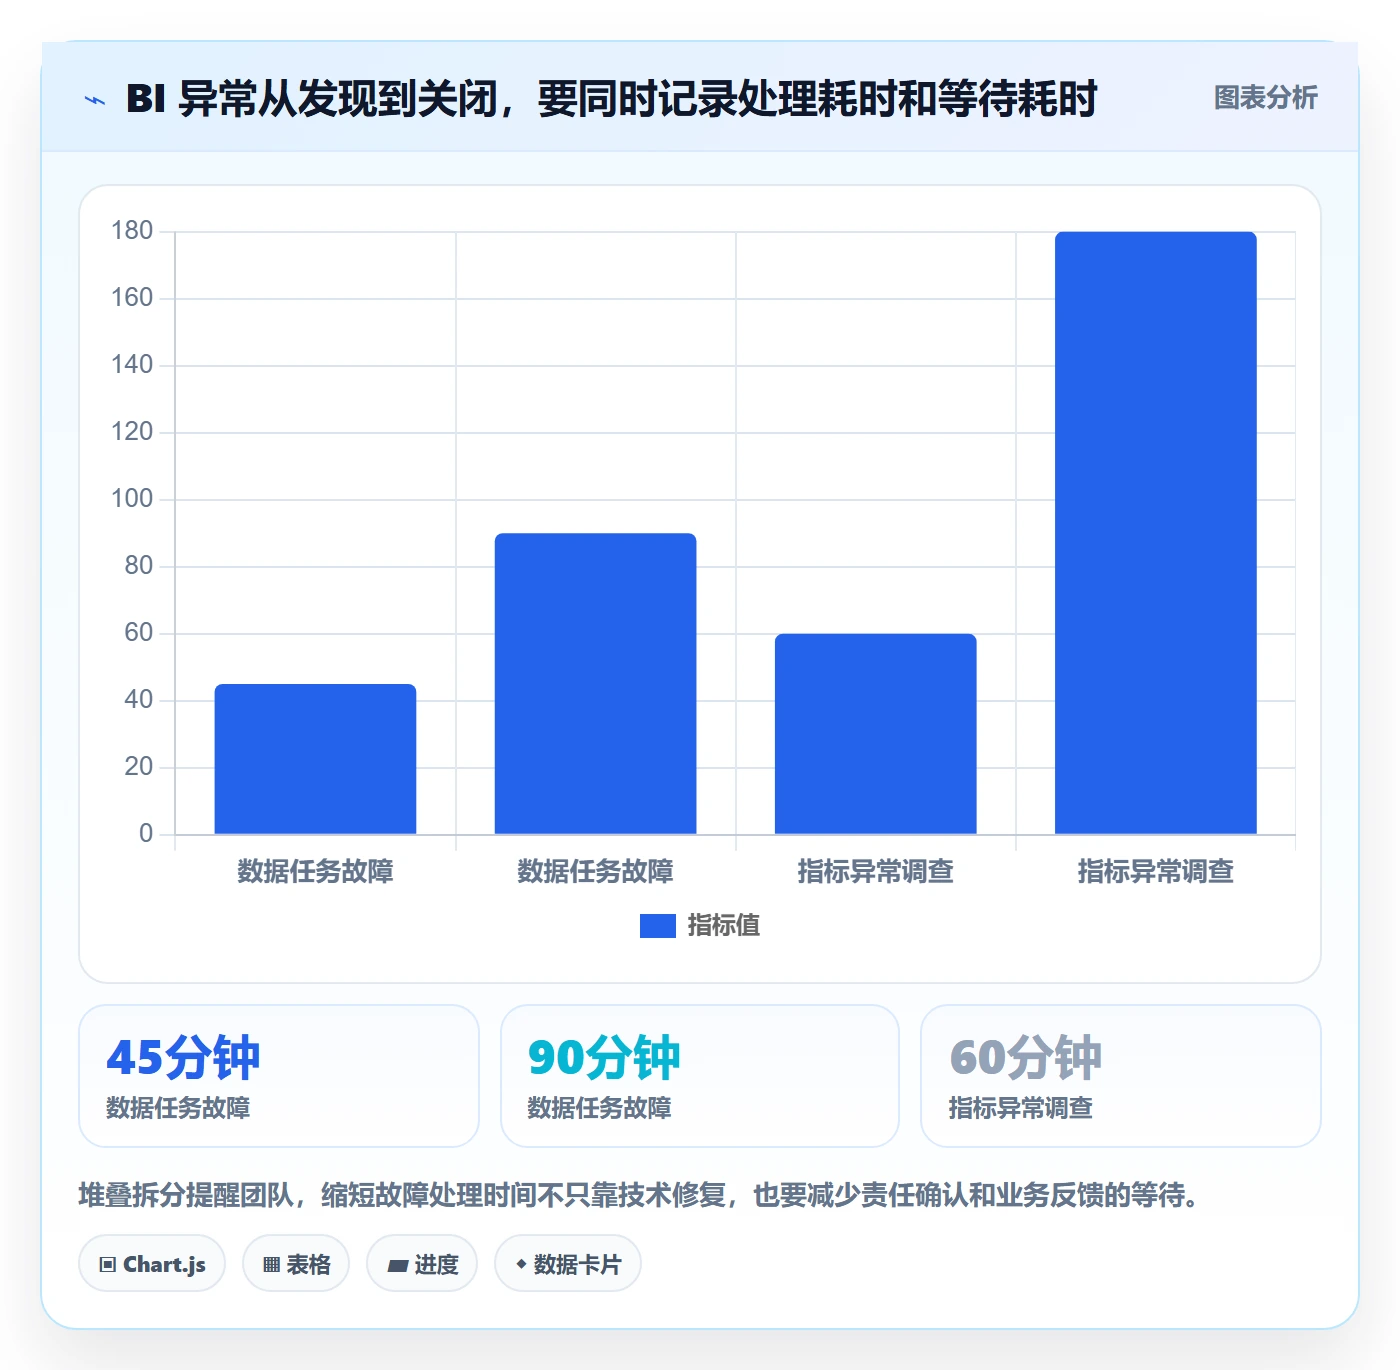
Task: Select the 100 y-axis tick label
Action: [x=132, y=499]
